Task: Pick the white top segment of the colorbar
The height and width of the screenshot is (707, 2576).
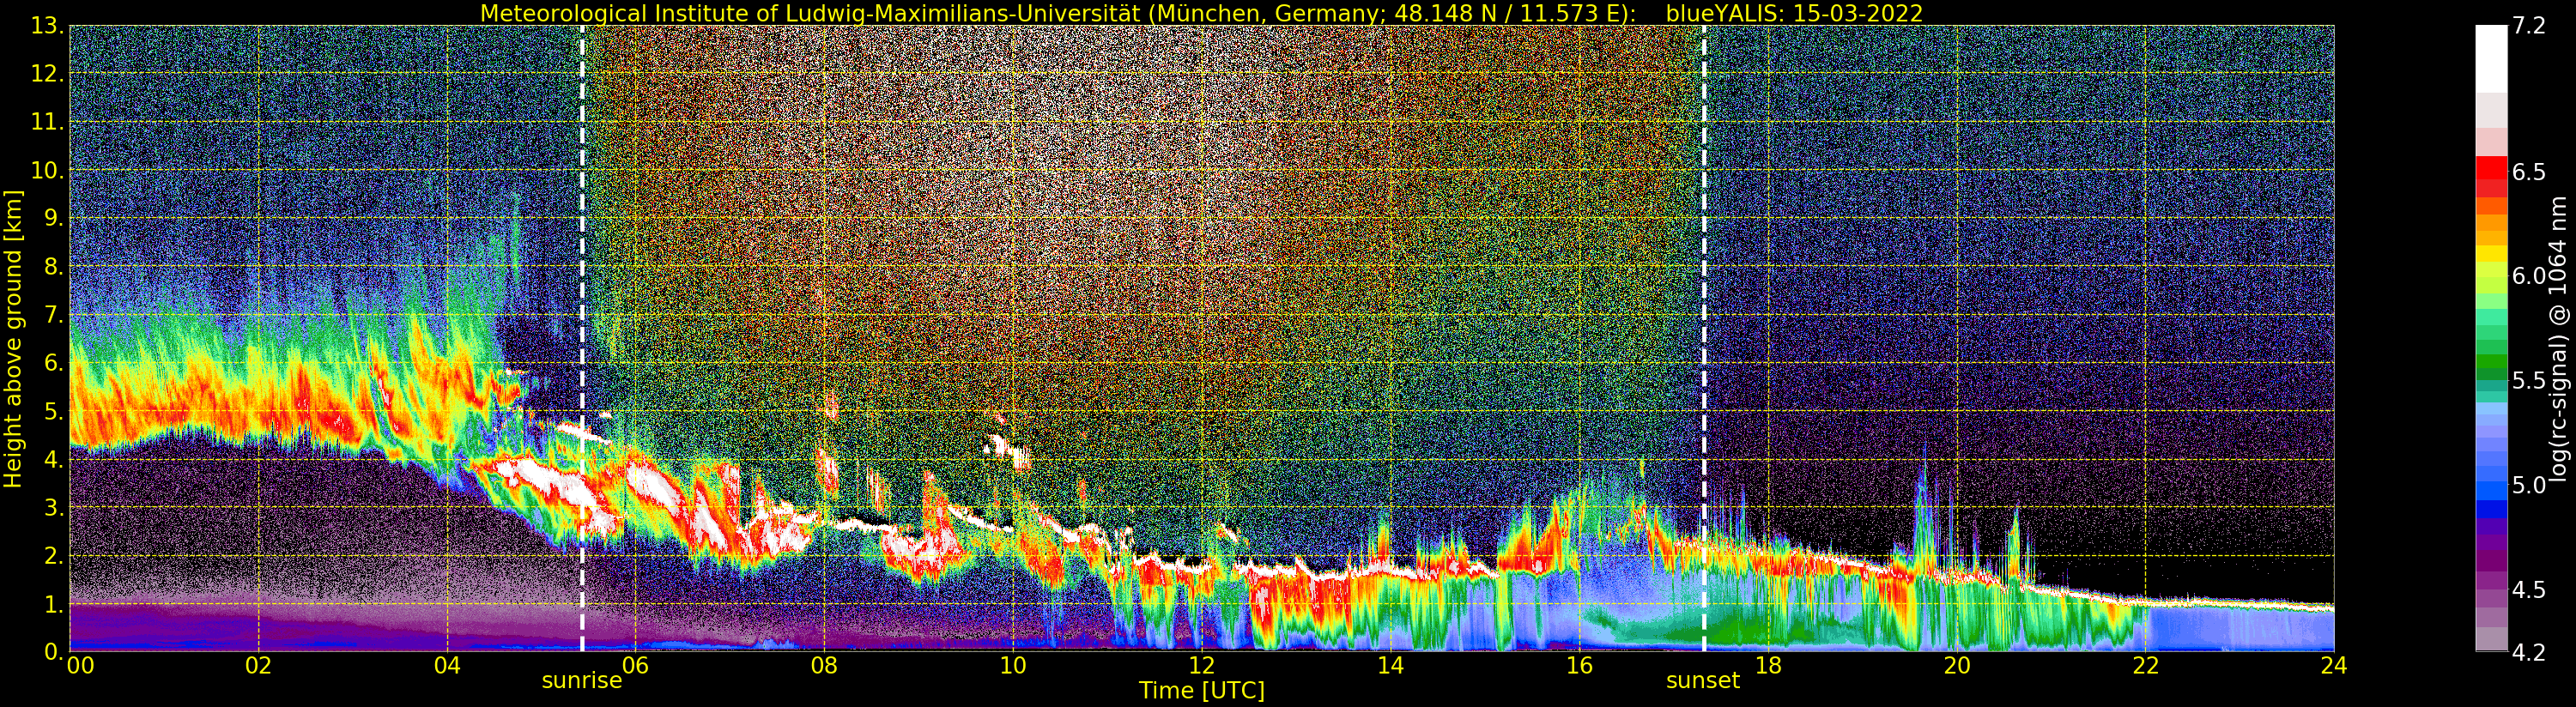Action: tap(2491, 58)
